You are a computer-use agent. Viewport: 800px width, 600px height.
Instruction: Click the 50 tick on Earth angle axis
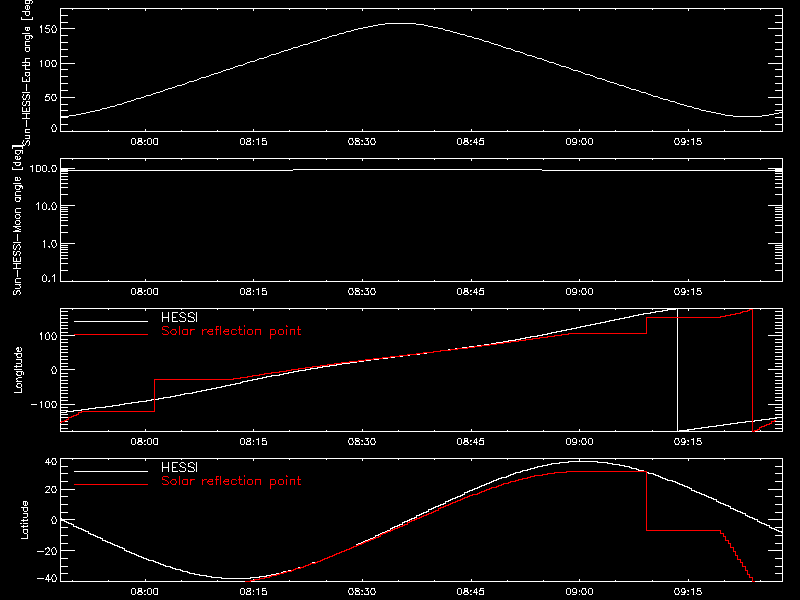pyautogui.click(x=51, y=97)
